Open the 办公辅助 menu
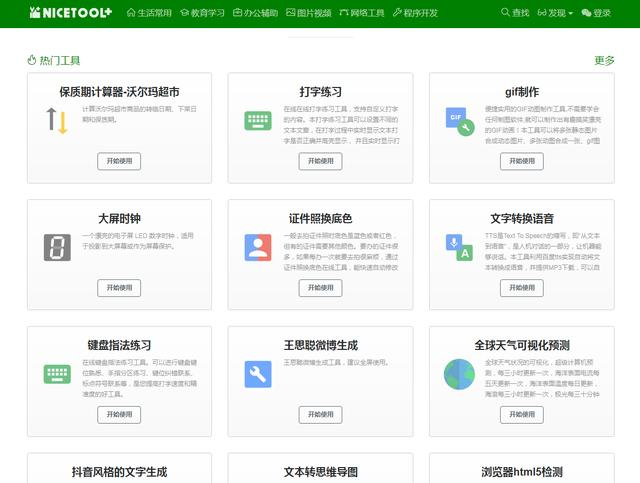The height and width of the screenshot is (483, 640). click(256, 13)
